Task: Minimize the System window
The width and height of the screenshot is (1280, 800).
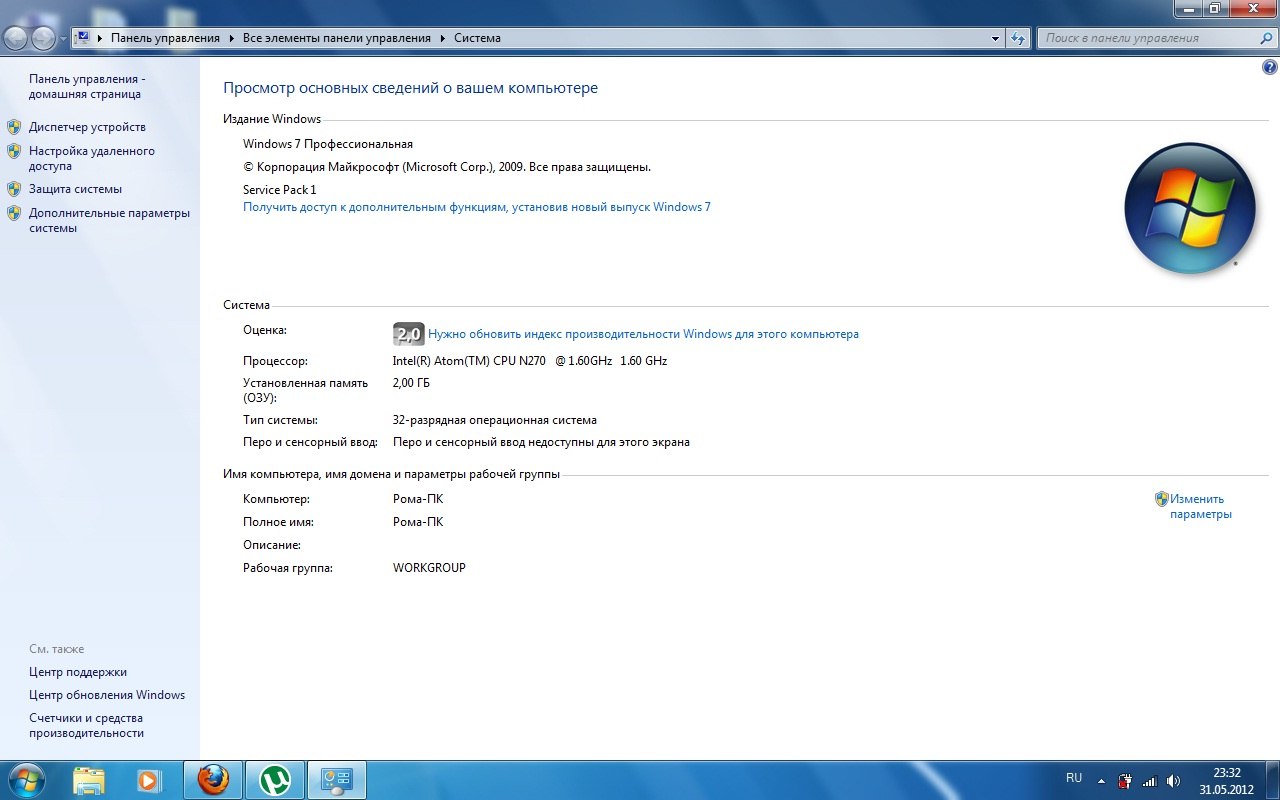Action: pos(1188,8)
